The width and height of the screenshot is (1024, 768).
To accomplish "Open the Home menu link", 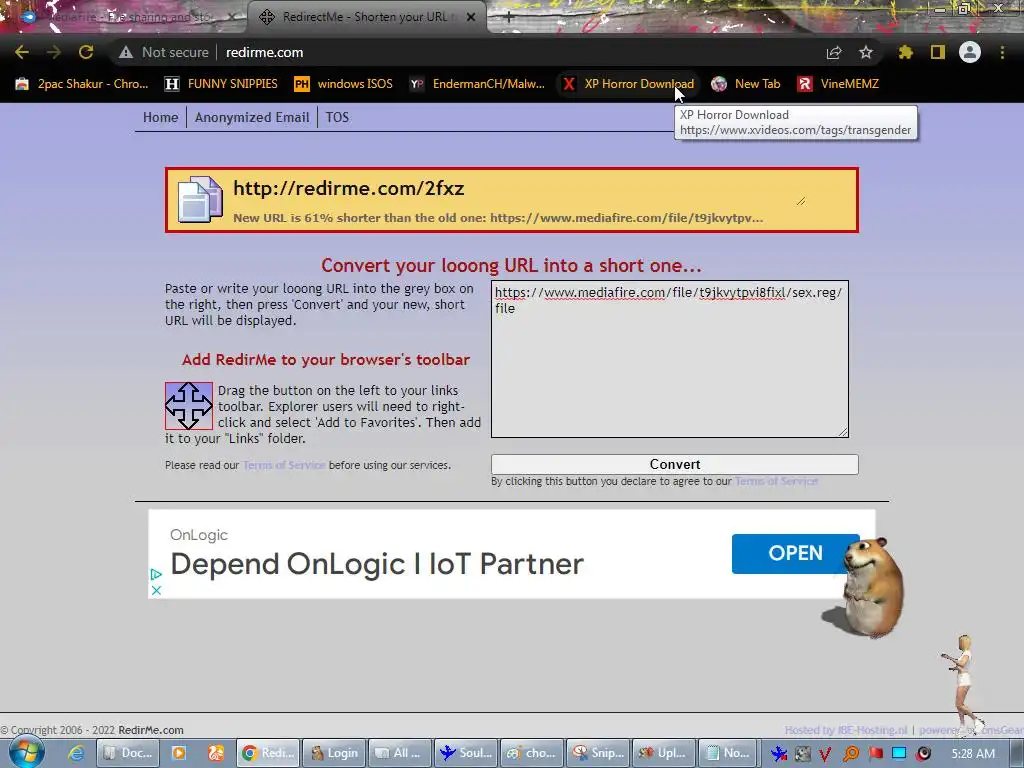I will click(161, 118).
